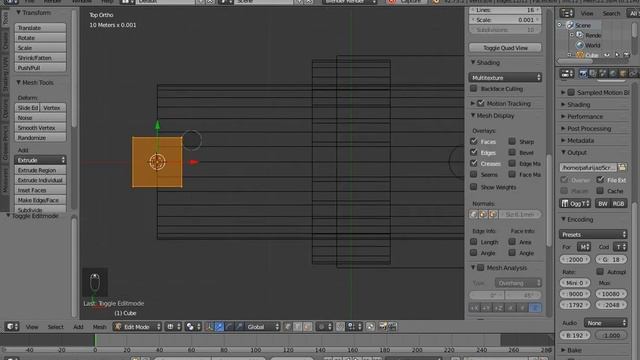640x360 pixels.
Task: Open the outliner Search menu
Action: click(611, 13)
